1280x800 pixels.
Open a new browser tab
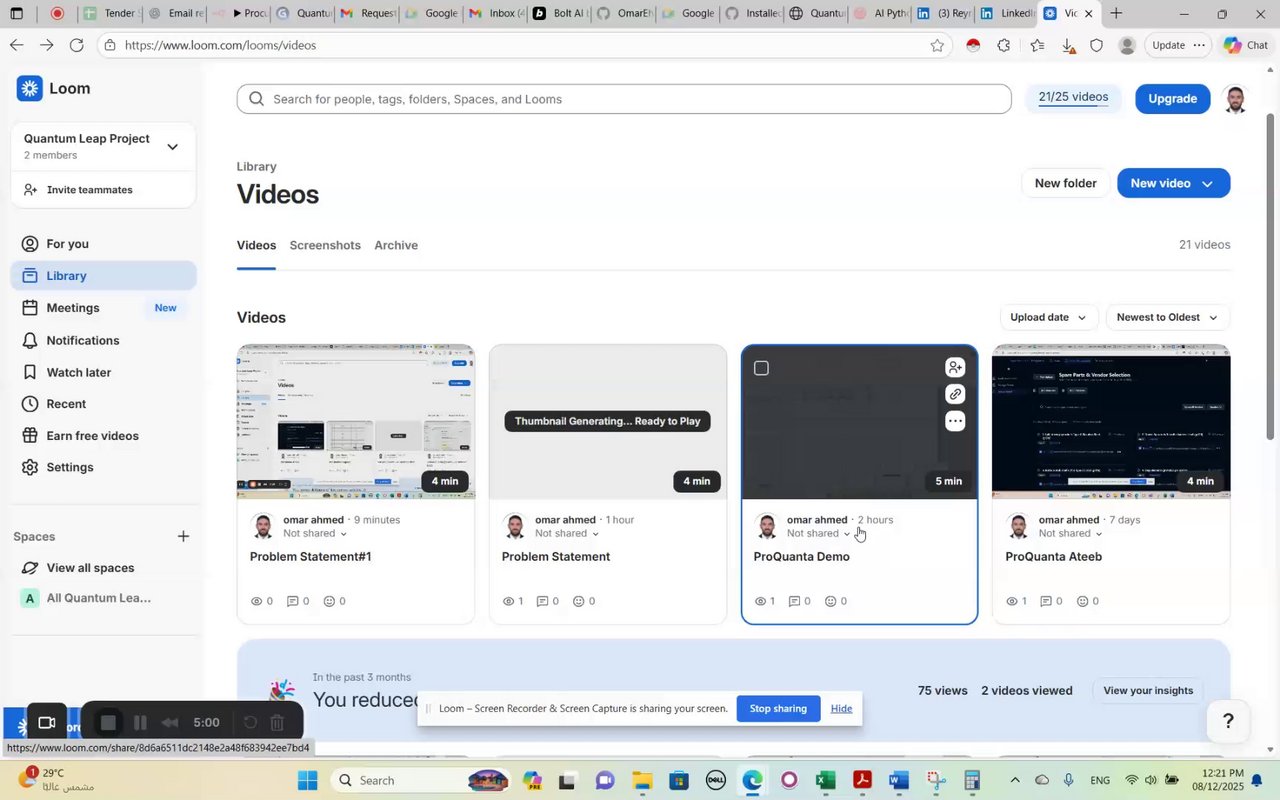(1116, 14)
